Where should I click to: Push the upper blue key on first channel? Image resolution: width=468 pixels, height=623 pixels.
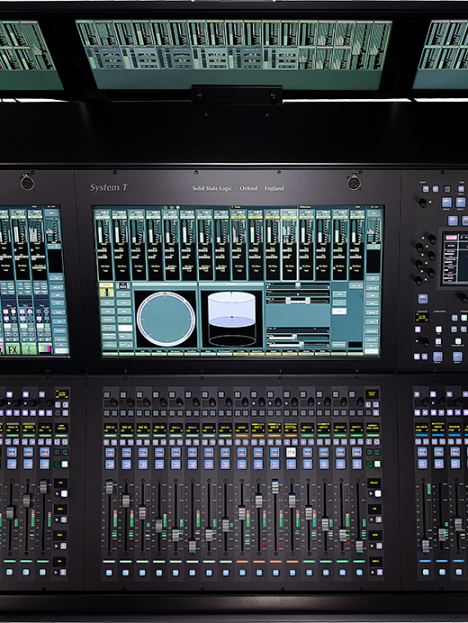click(x=110, y=452)
